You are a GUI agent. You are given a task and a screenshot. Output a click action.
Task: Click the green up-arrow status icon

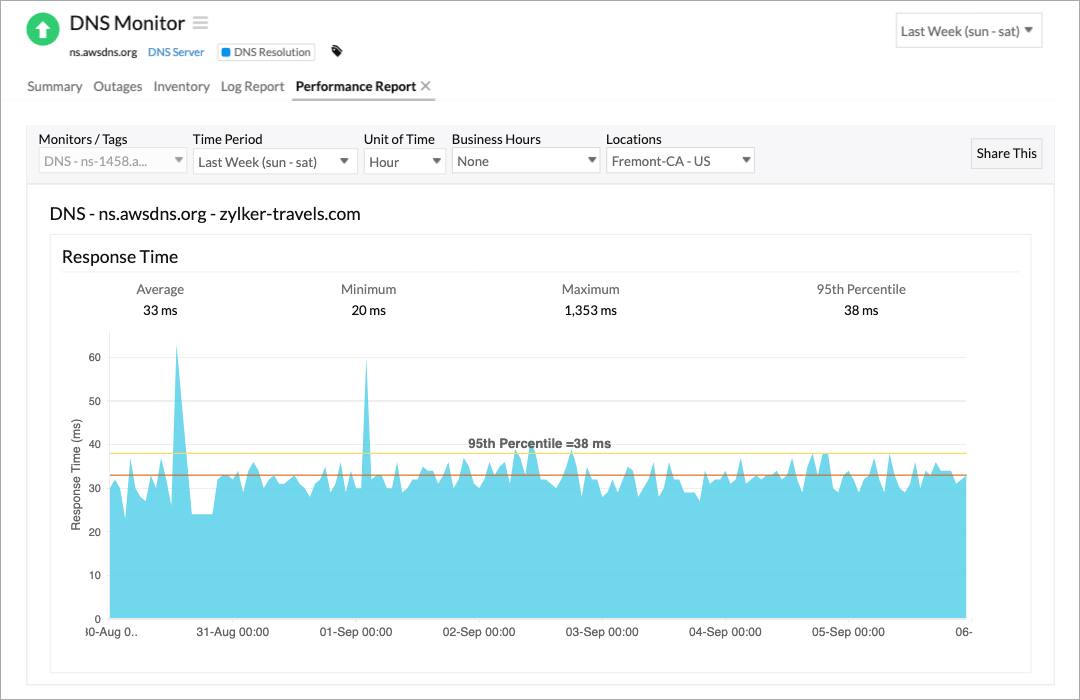click(42, 29)
